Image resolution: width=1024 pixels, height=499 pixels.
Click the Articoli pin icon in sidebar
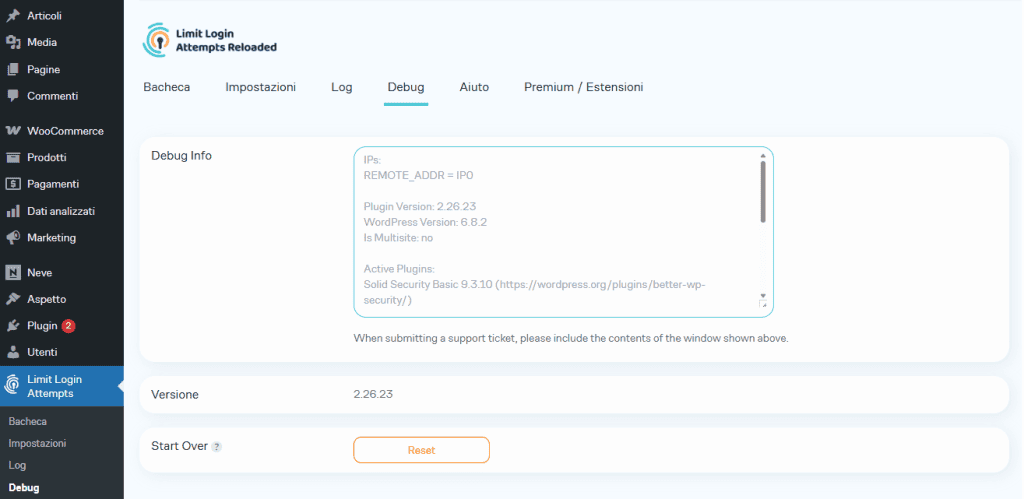13,15
